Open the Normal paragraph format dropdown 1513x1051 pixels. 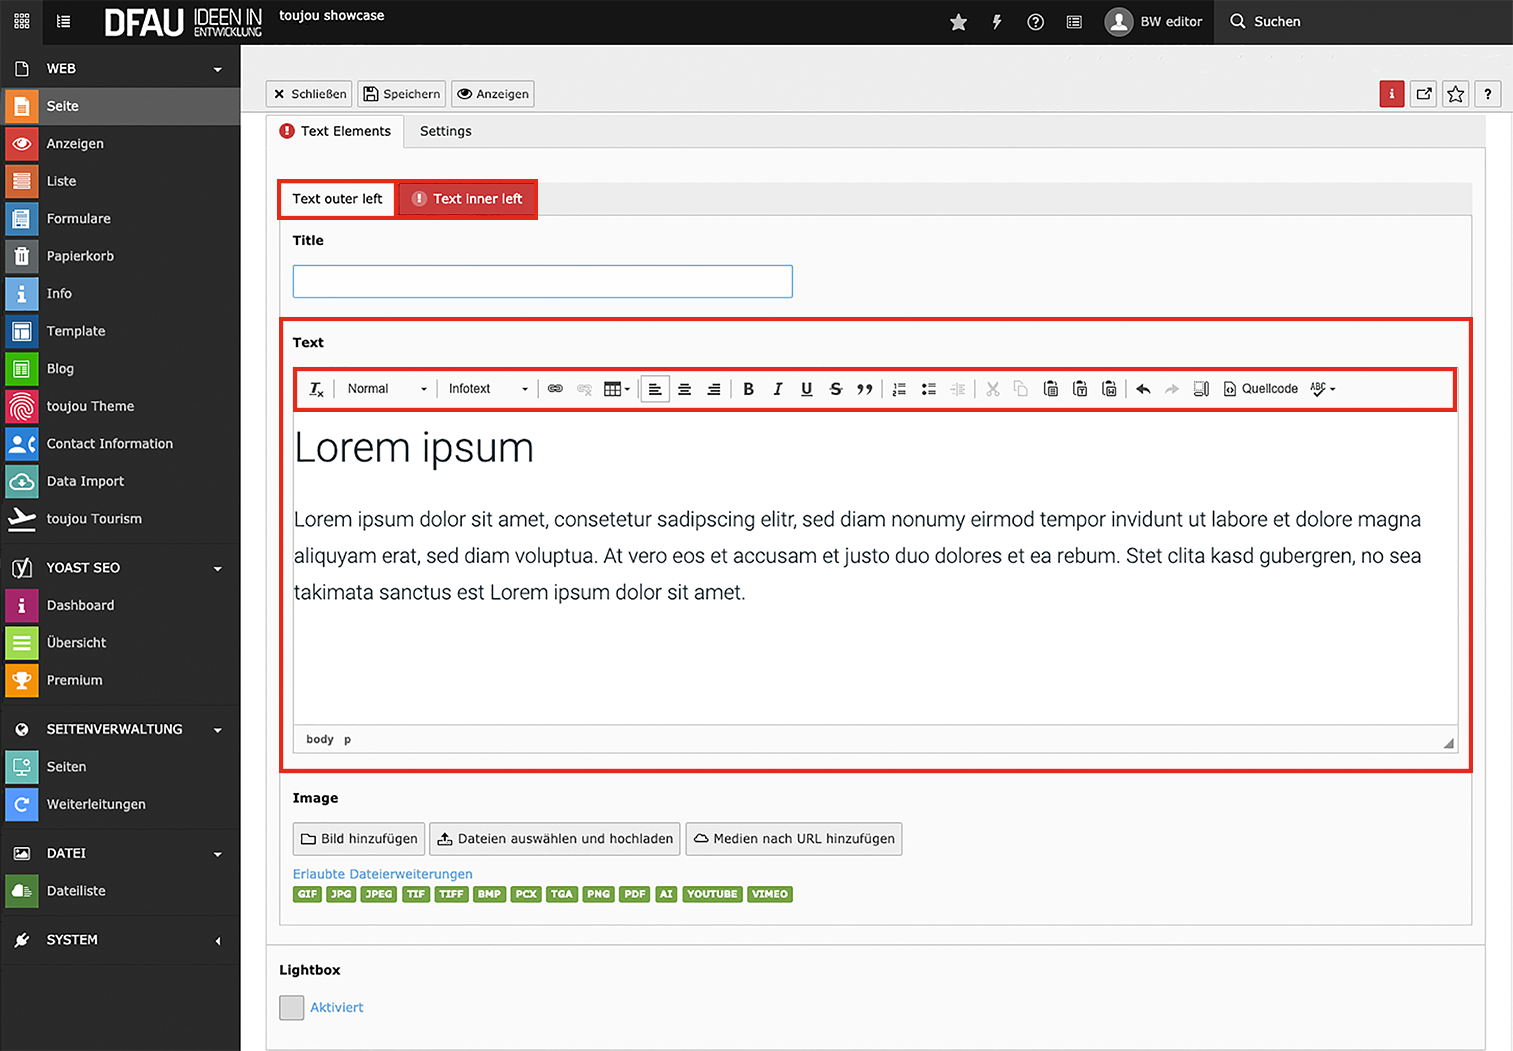coord(386,389)
